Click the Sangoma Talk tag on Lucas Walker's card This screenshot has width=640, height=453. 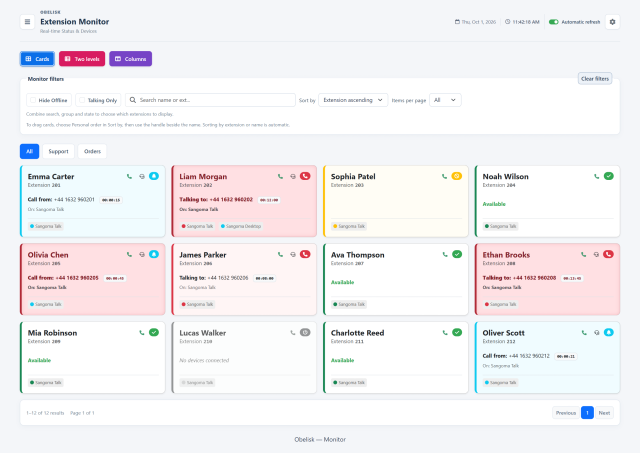[x=197, y=382]
